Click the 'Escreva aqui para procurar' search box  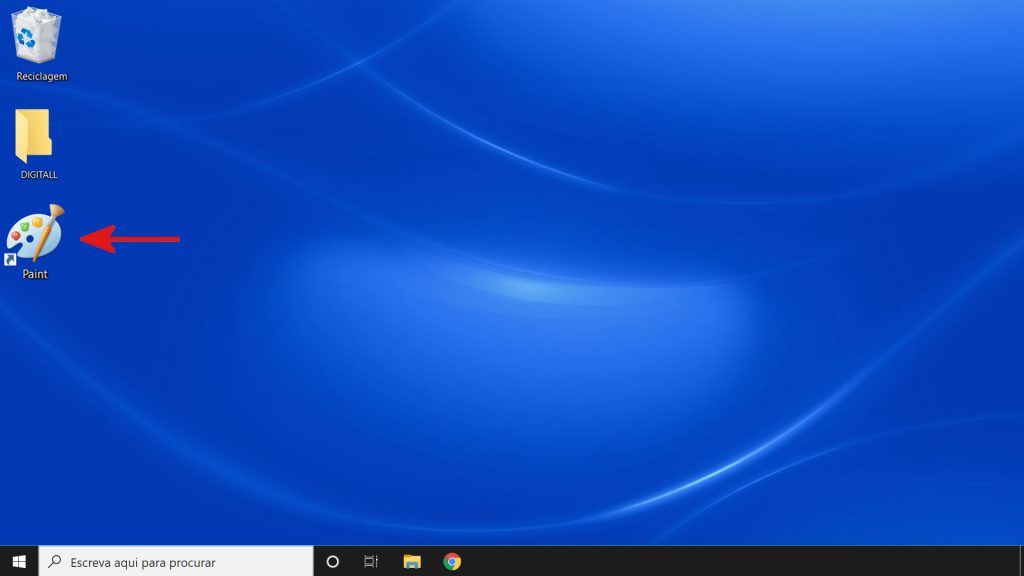point(176,562)
